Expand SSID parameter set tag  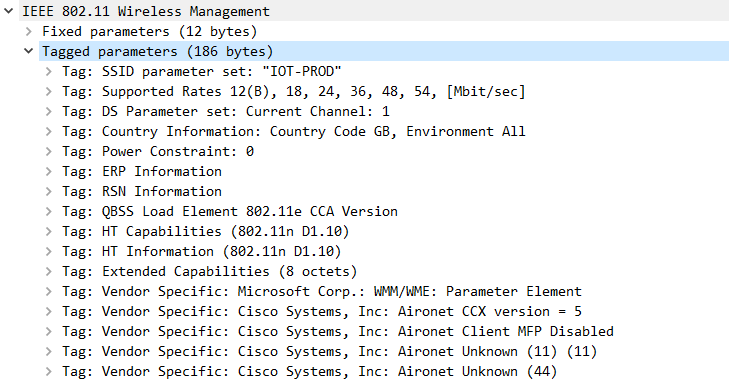48,71
